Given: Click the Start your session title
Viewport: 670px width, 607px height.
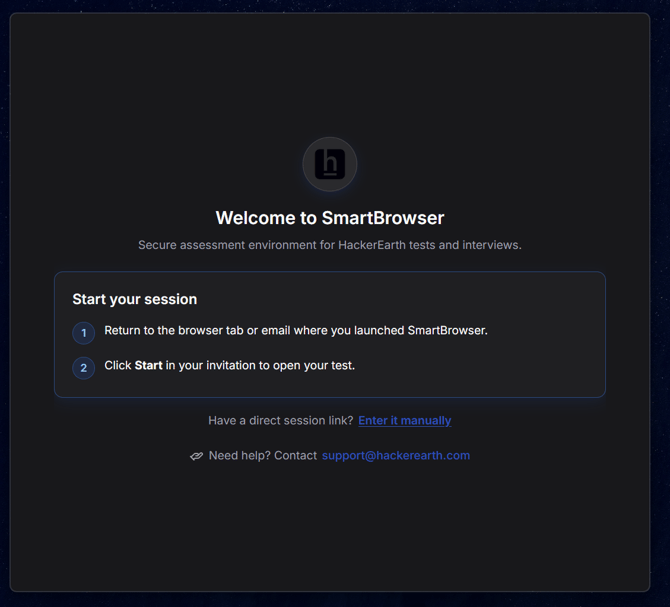Looking at the screenshot, I should (135, 299).
